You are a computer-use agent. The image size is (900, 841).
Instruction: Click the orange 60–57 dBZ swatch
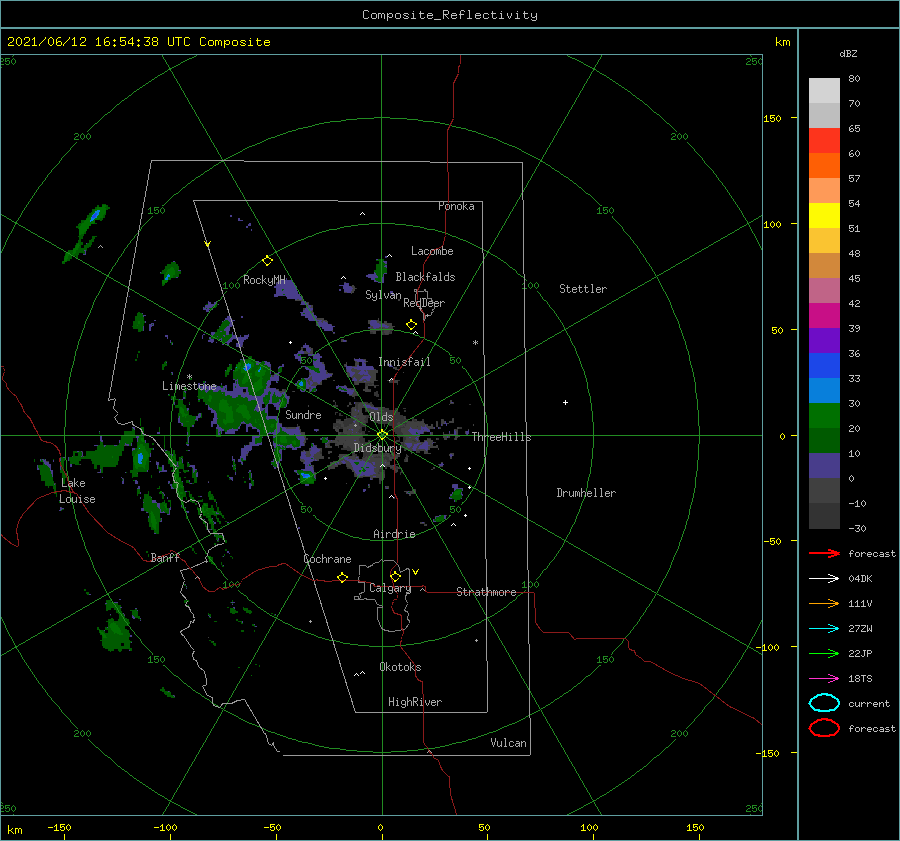(824, 166)
